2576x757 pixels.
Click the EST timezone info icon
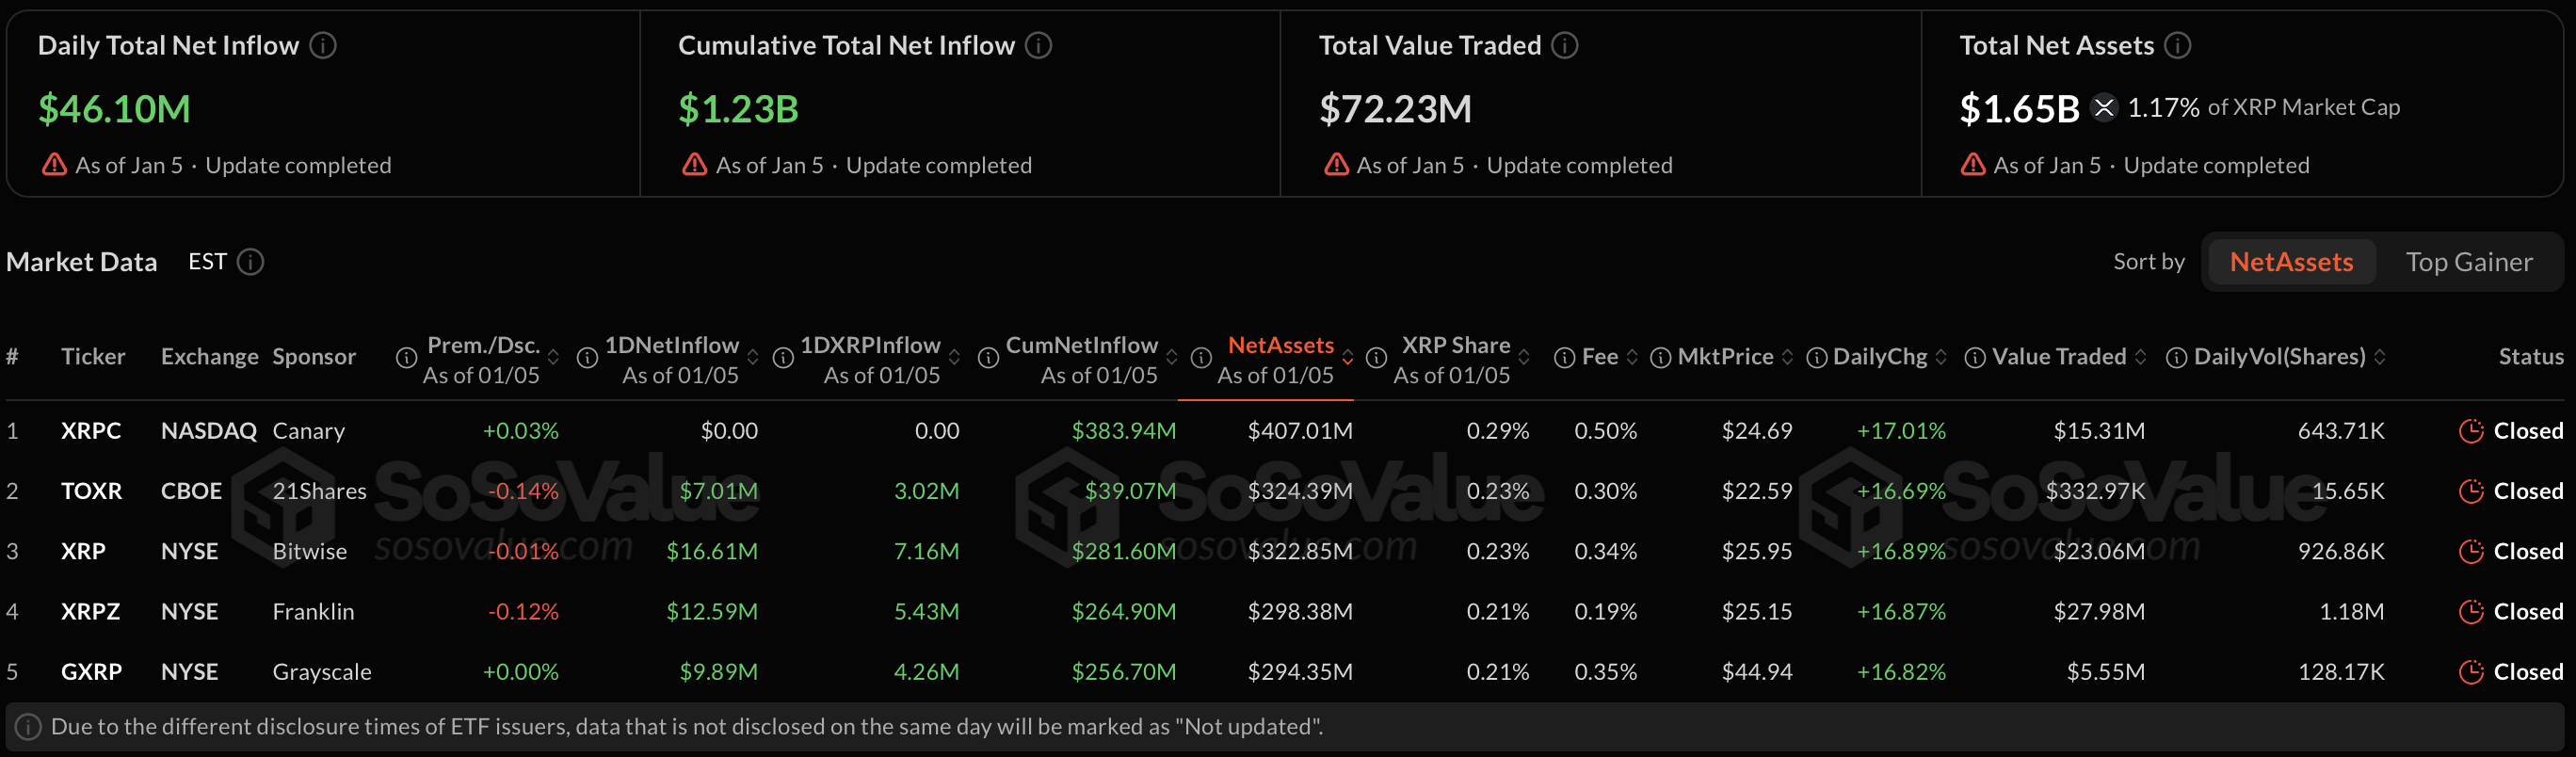coord(250,262)
